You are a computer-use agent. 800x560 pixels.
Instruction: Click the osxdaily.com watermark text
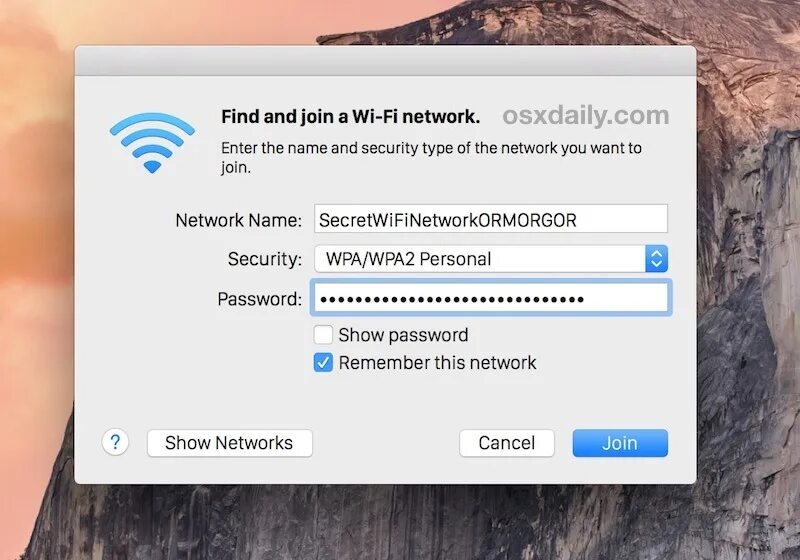pyautogui.click(x=586, y=115)
